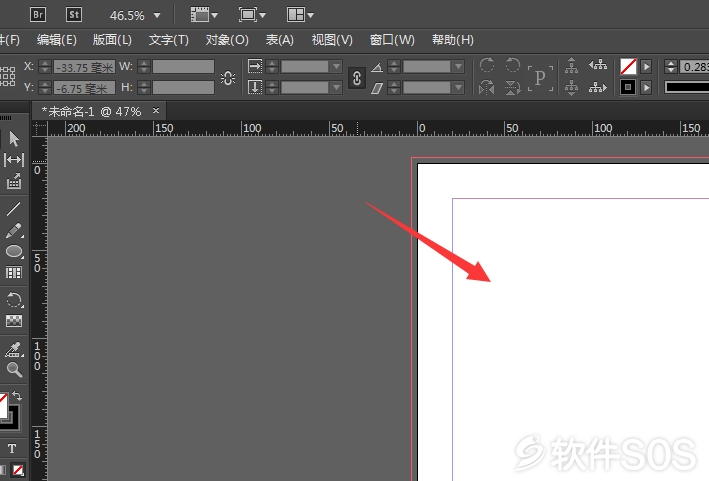Open the 窗口(W) menu
Image resolution: width=709 pixels, height=481 pixels.
click(x=392, y=40)
